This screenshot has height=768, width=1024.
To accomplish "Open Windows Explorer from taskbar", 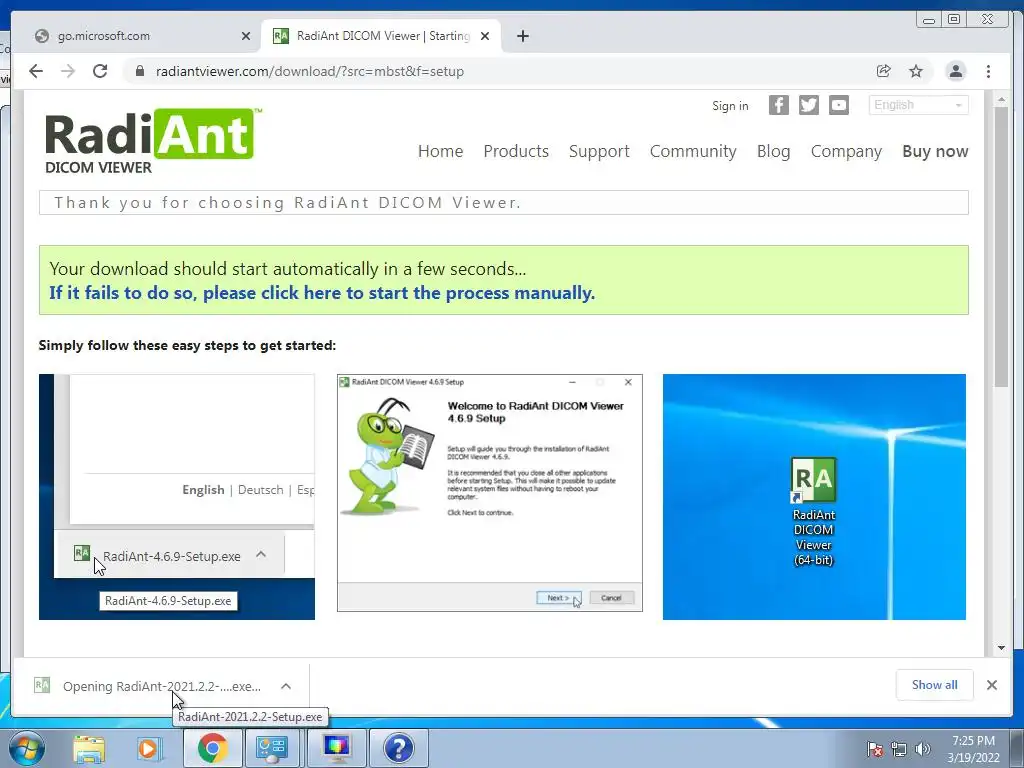I will (x=89, y=748).
